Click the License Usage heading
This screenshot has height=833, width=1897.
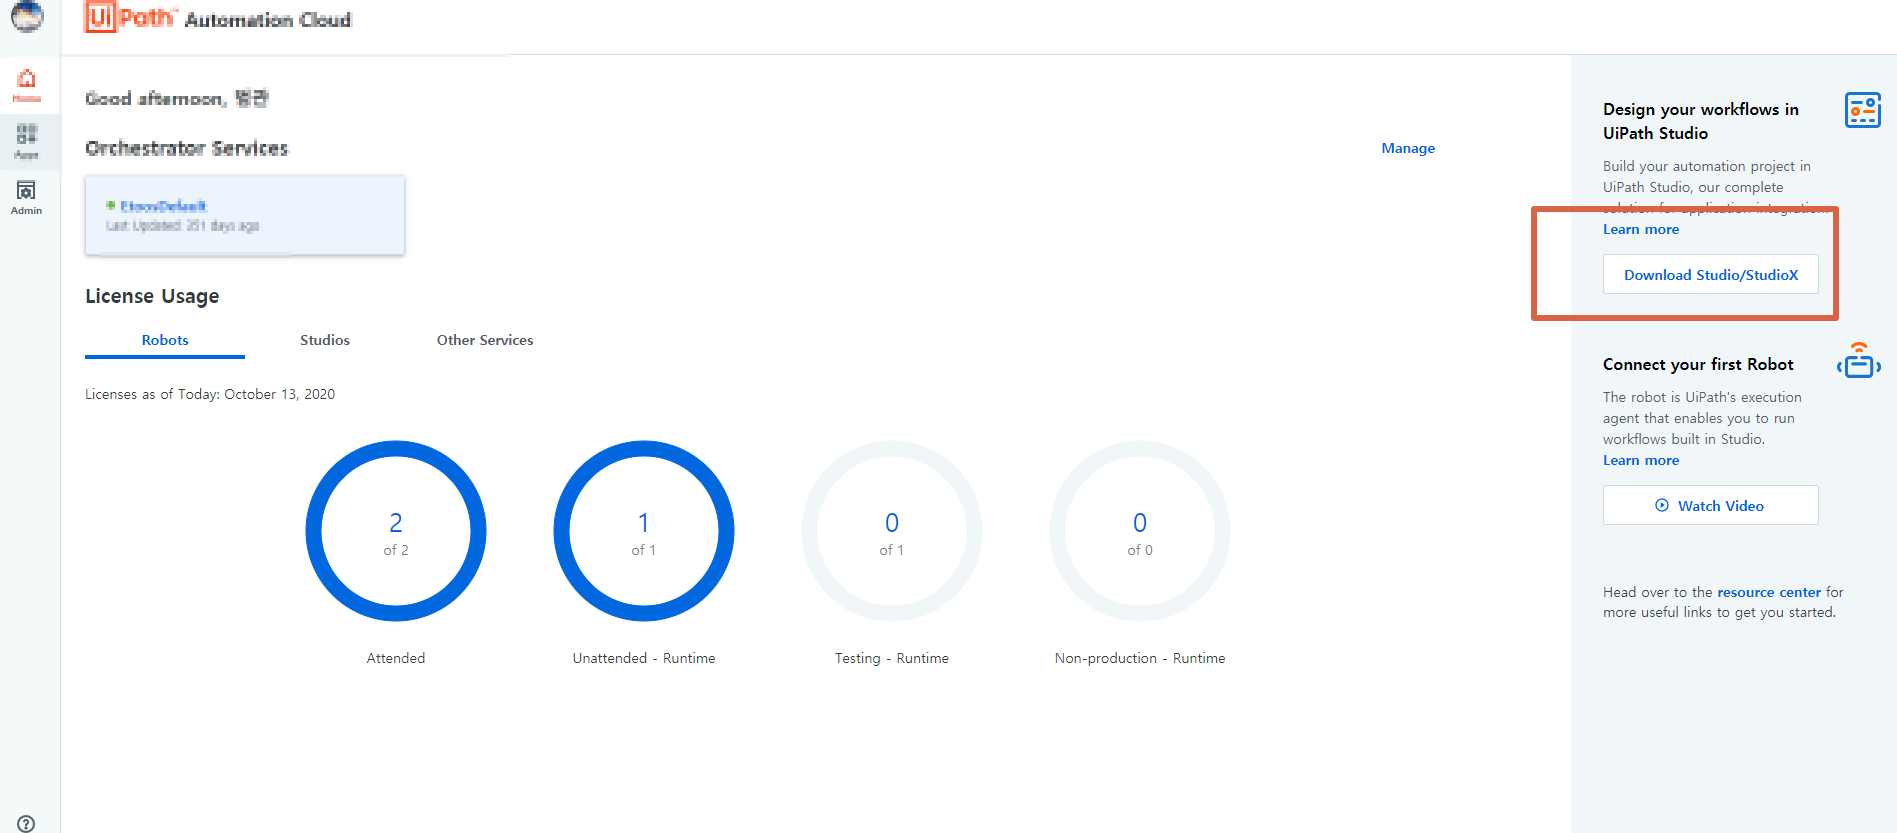point(152,296)
